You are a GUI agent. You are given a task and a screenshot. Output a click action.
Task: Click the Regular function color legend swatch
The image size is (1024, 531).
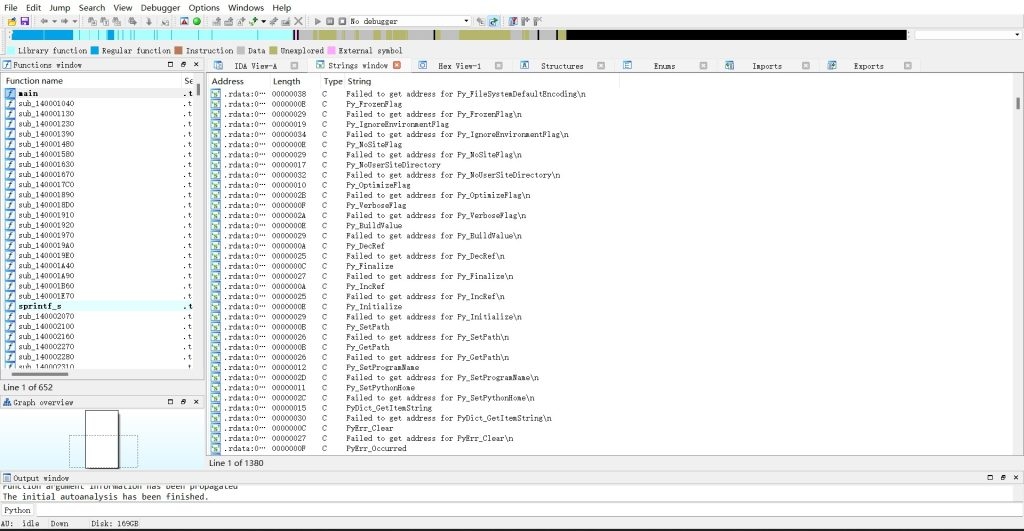click(x=95, y=50)
